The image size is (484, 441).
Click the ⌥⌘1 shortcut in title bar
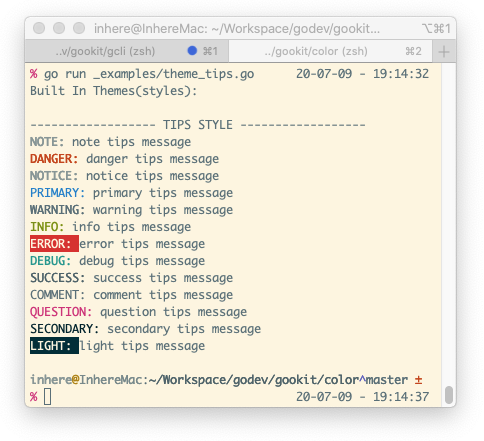(x=436, y=29)
